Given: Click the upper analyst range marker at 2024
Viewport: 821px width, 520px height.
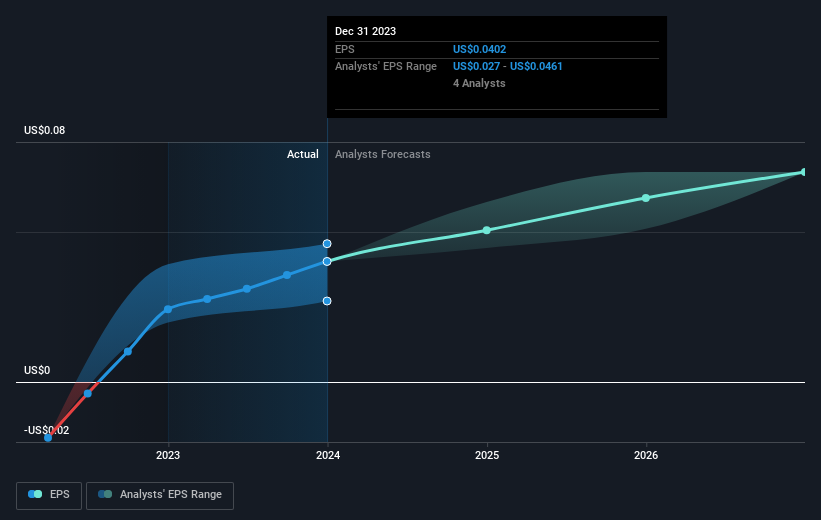Looking at the screenshot, I should point(327,244).
